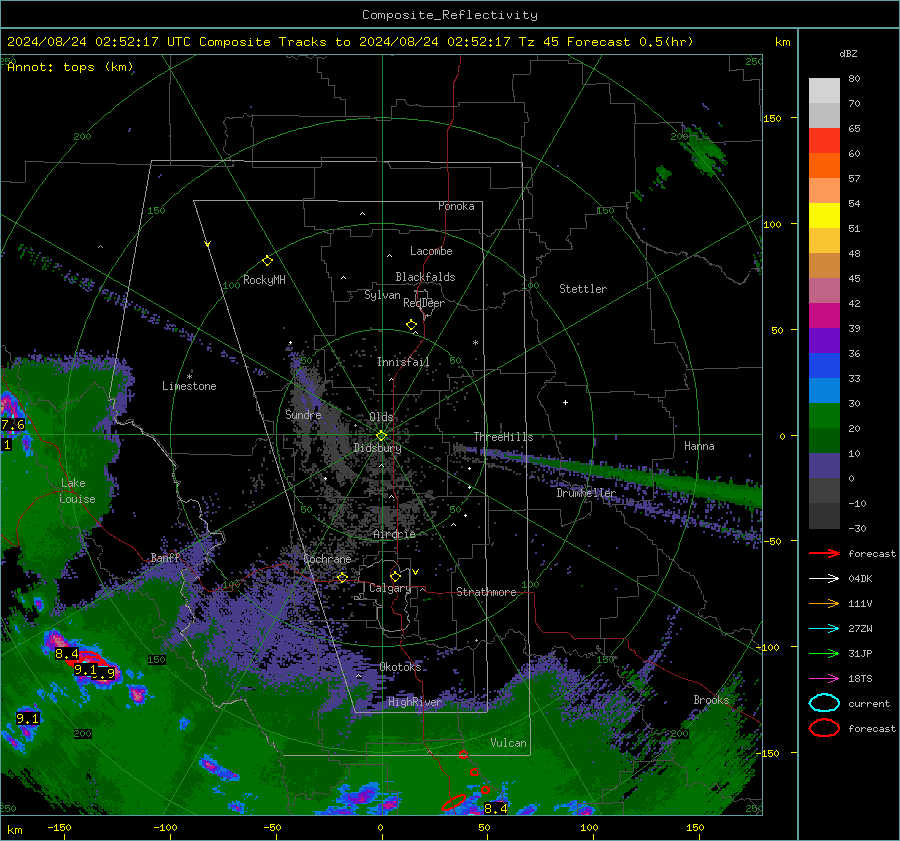Select the 'Forecast 0.5(hr)' header text
Image resolution: width=900 pixels, height=841 pixels.
point(630,42)
